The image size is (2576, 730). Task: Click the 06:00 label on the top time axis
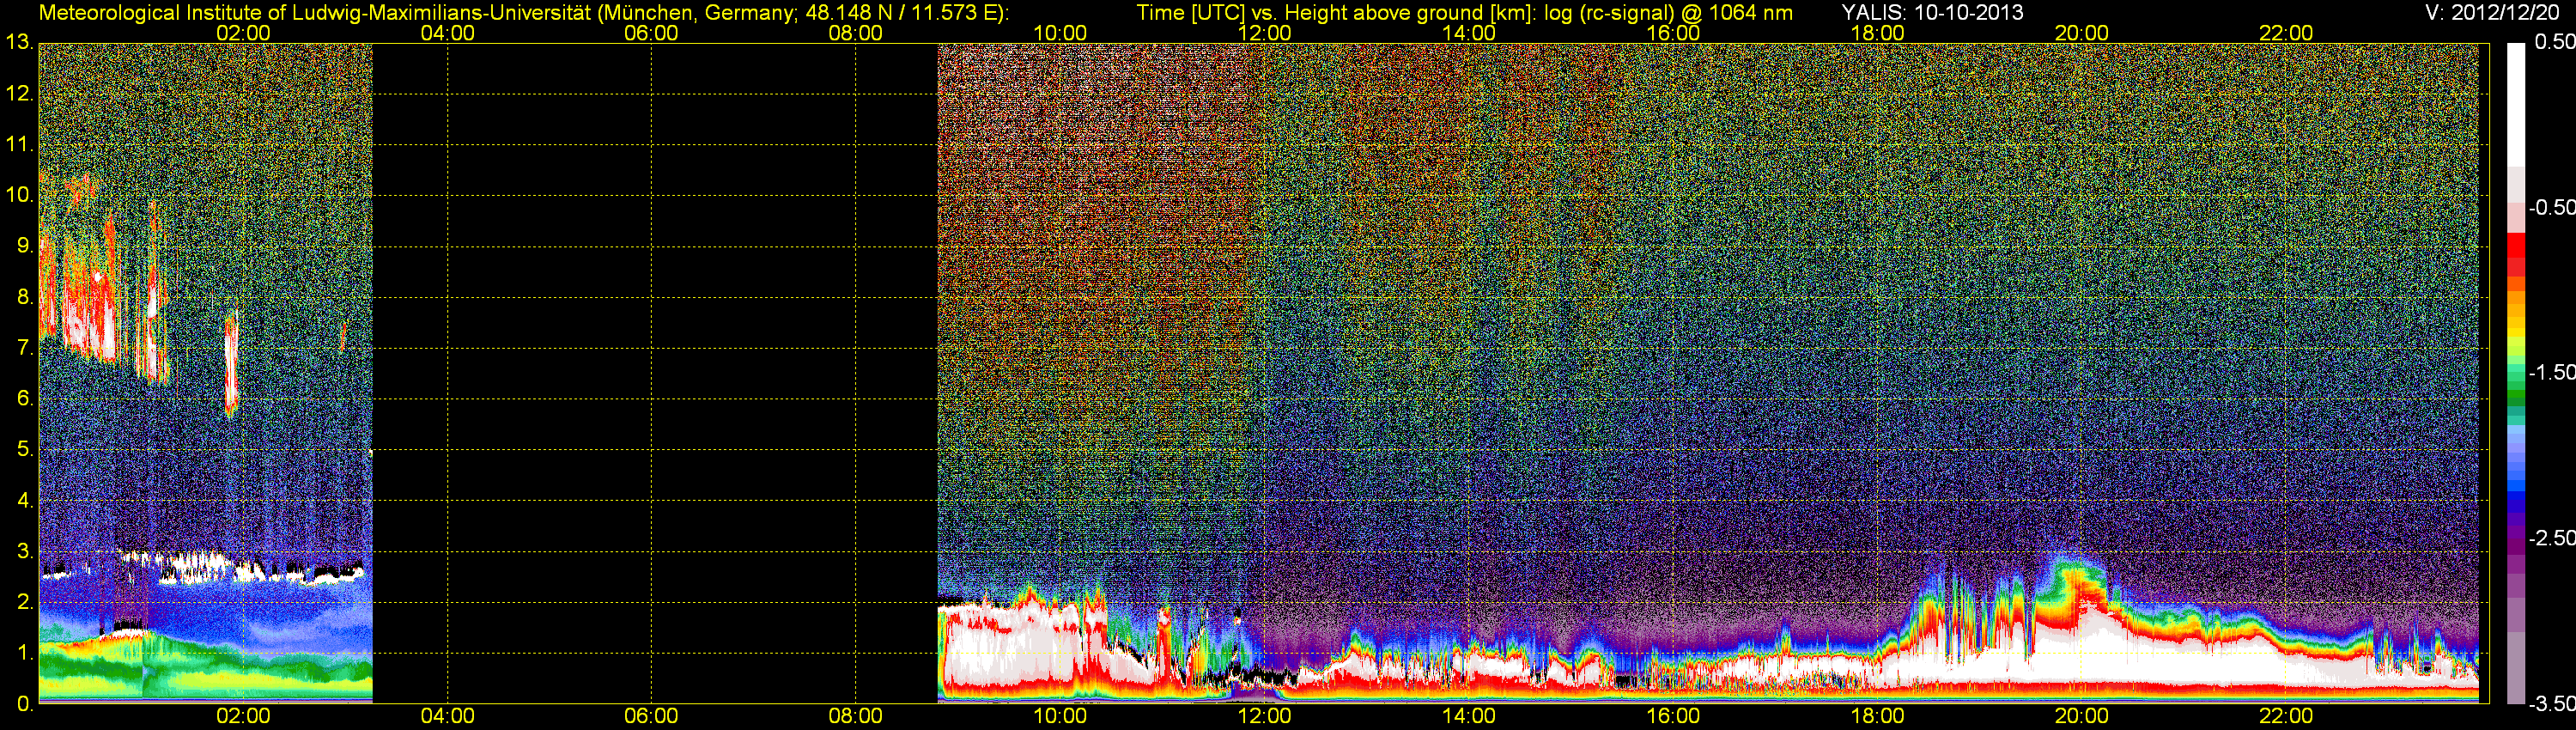(651, 33)
